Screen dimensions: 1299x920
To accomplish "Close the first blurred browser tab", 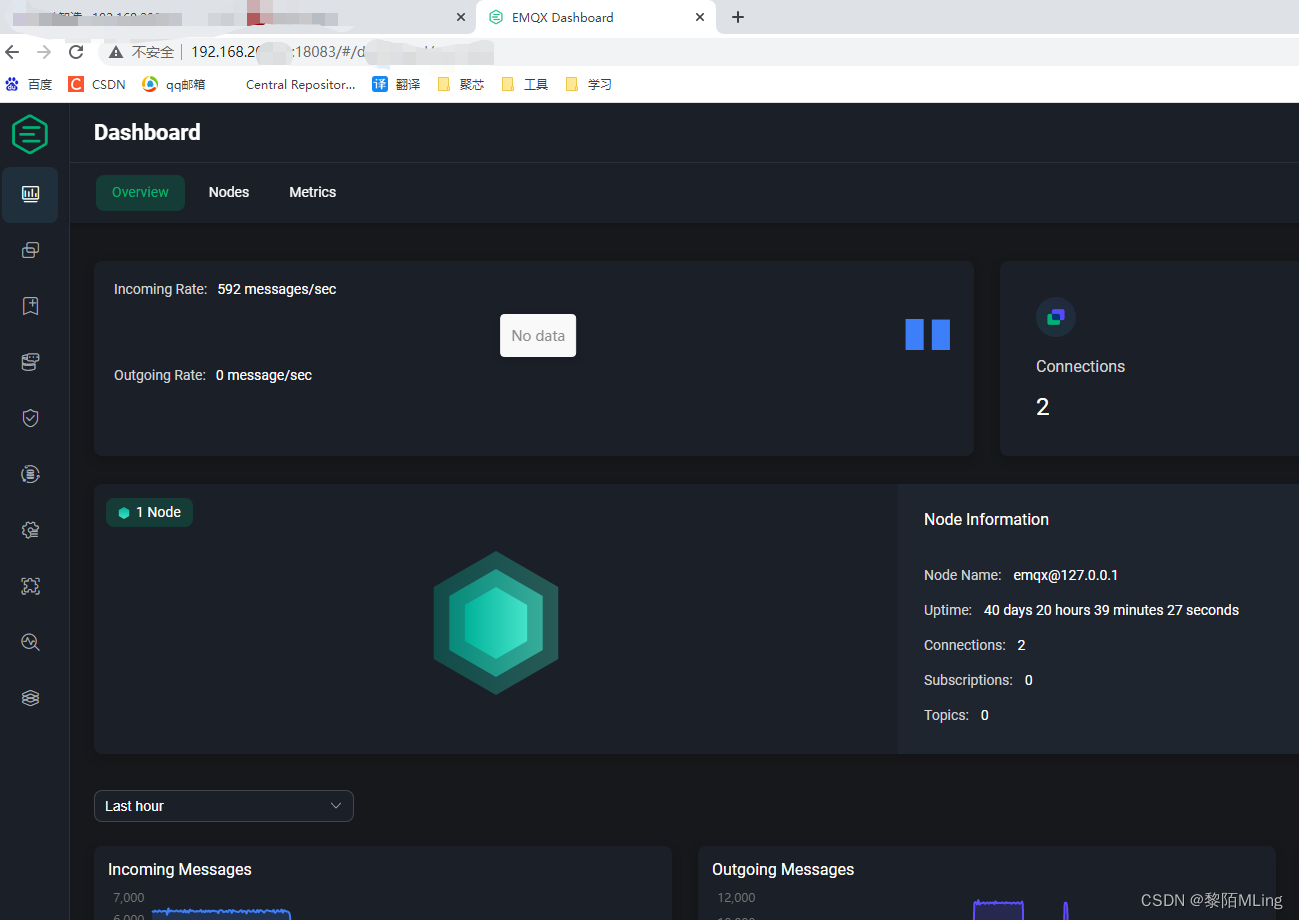I will tap(461, 17).
